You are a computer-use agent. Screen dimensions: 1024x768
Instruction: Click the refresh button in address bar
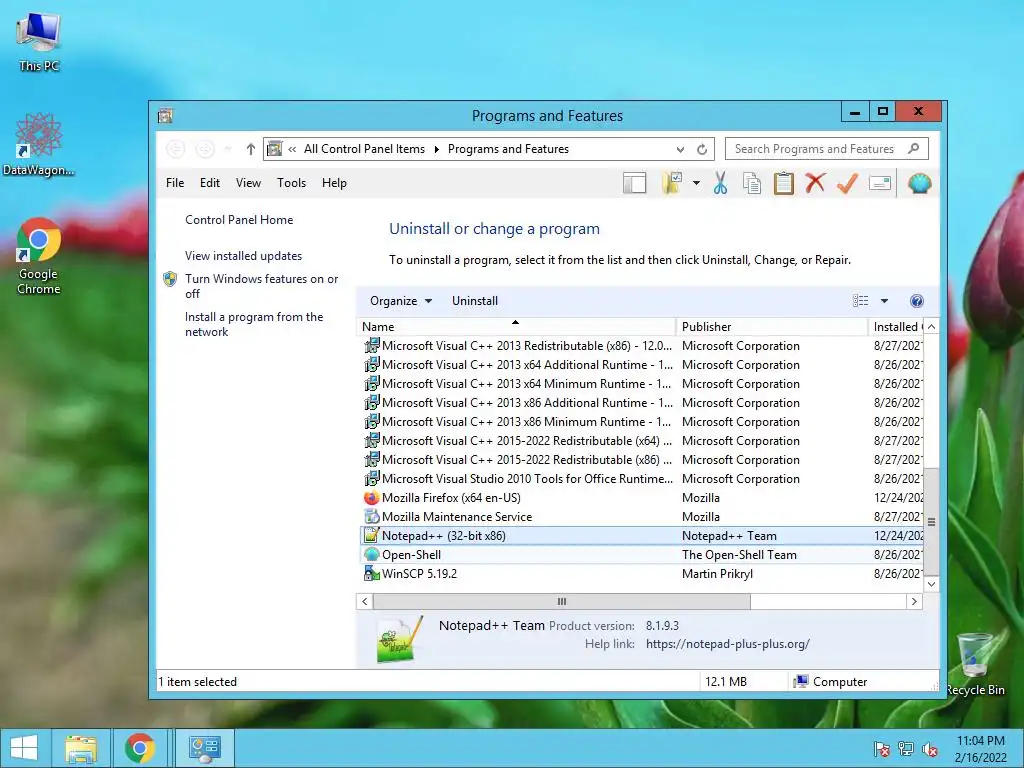point(702,150)
